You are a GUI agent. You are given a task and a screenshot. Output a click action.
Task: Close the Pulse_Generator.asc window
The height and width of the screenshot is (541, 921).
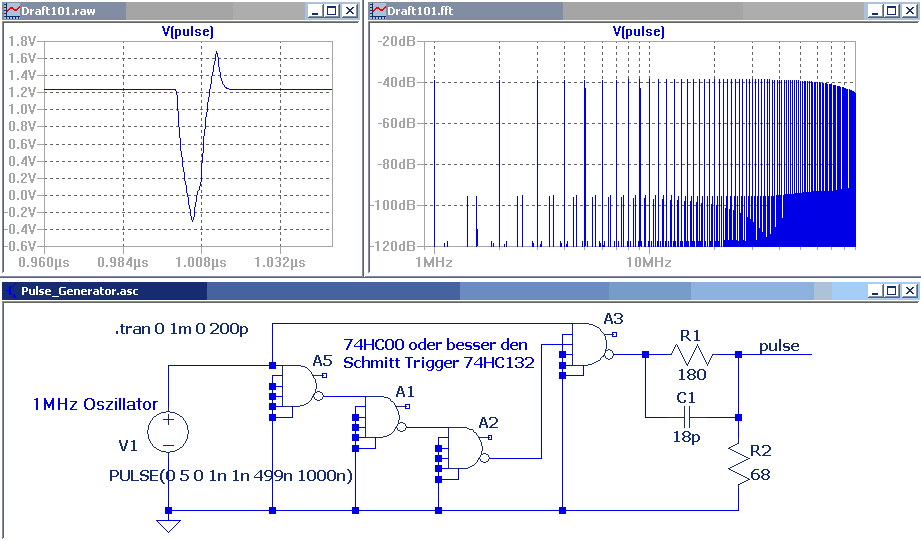pos(910,291)
